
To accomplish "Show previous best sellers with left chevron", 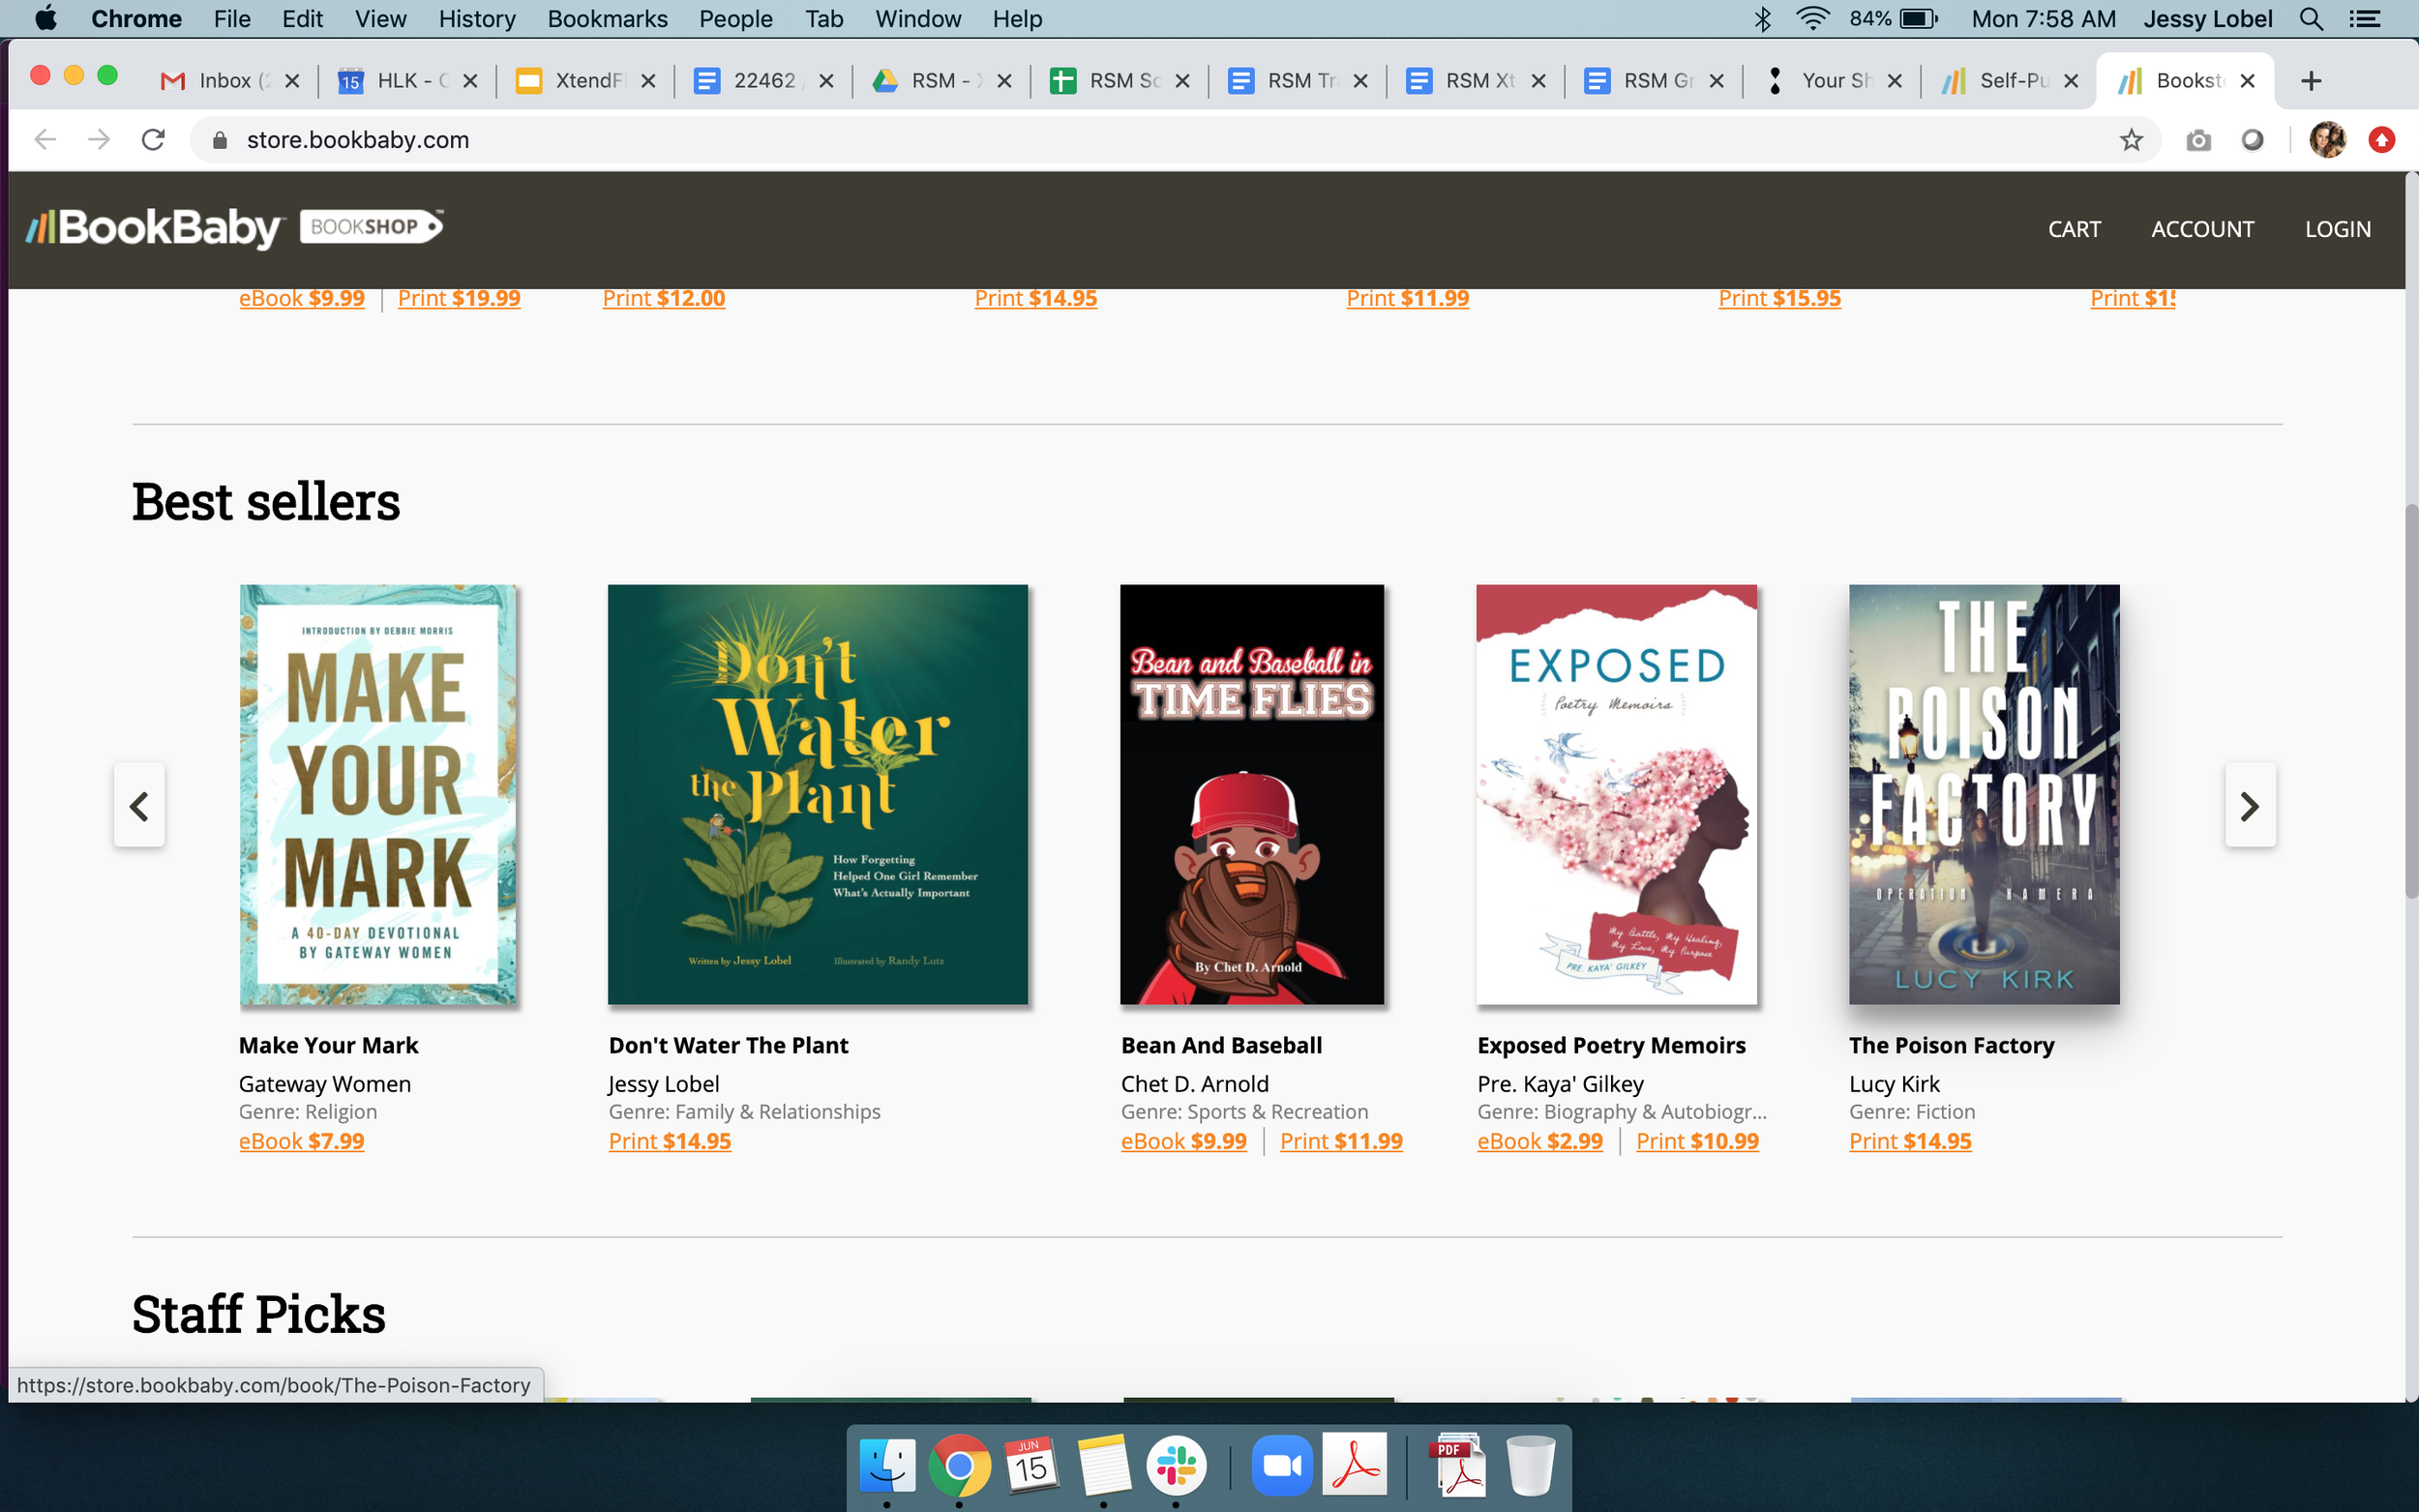I will click(x=139, y=806).
